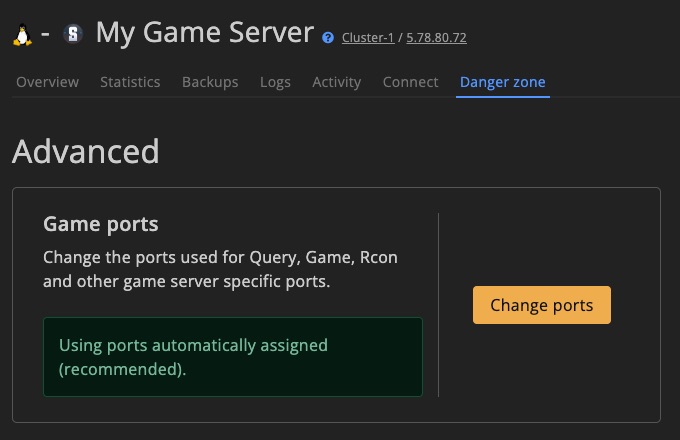Click the green automatically assigned ports notice
The image size is (680, 440).
coord(233,357)
